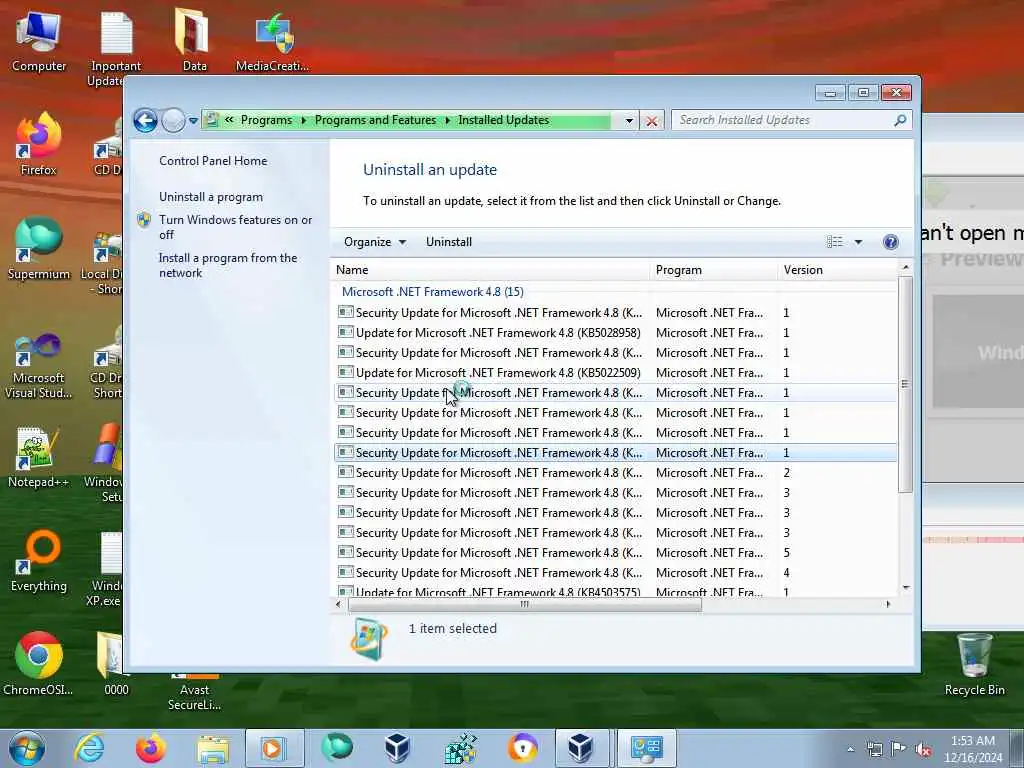Select the Recycle Bin desktop icon
This screenshot has width=1024, height=768.
coord(974,664)
